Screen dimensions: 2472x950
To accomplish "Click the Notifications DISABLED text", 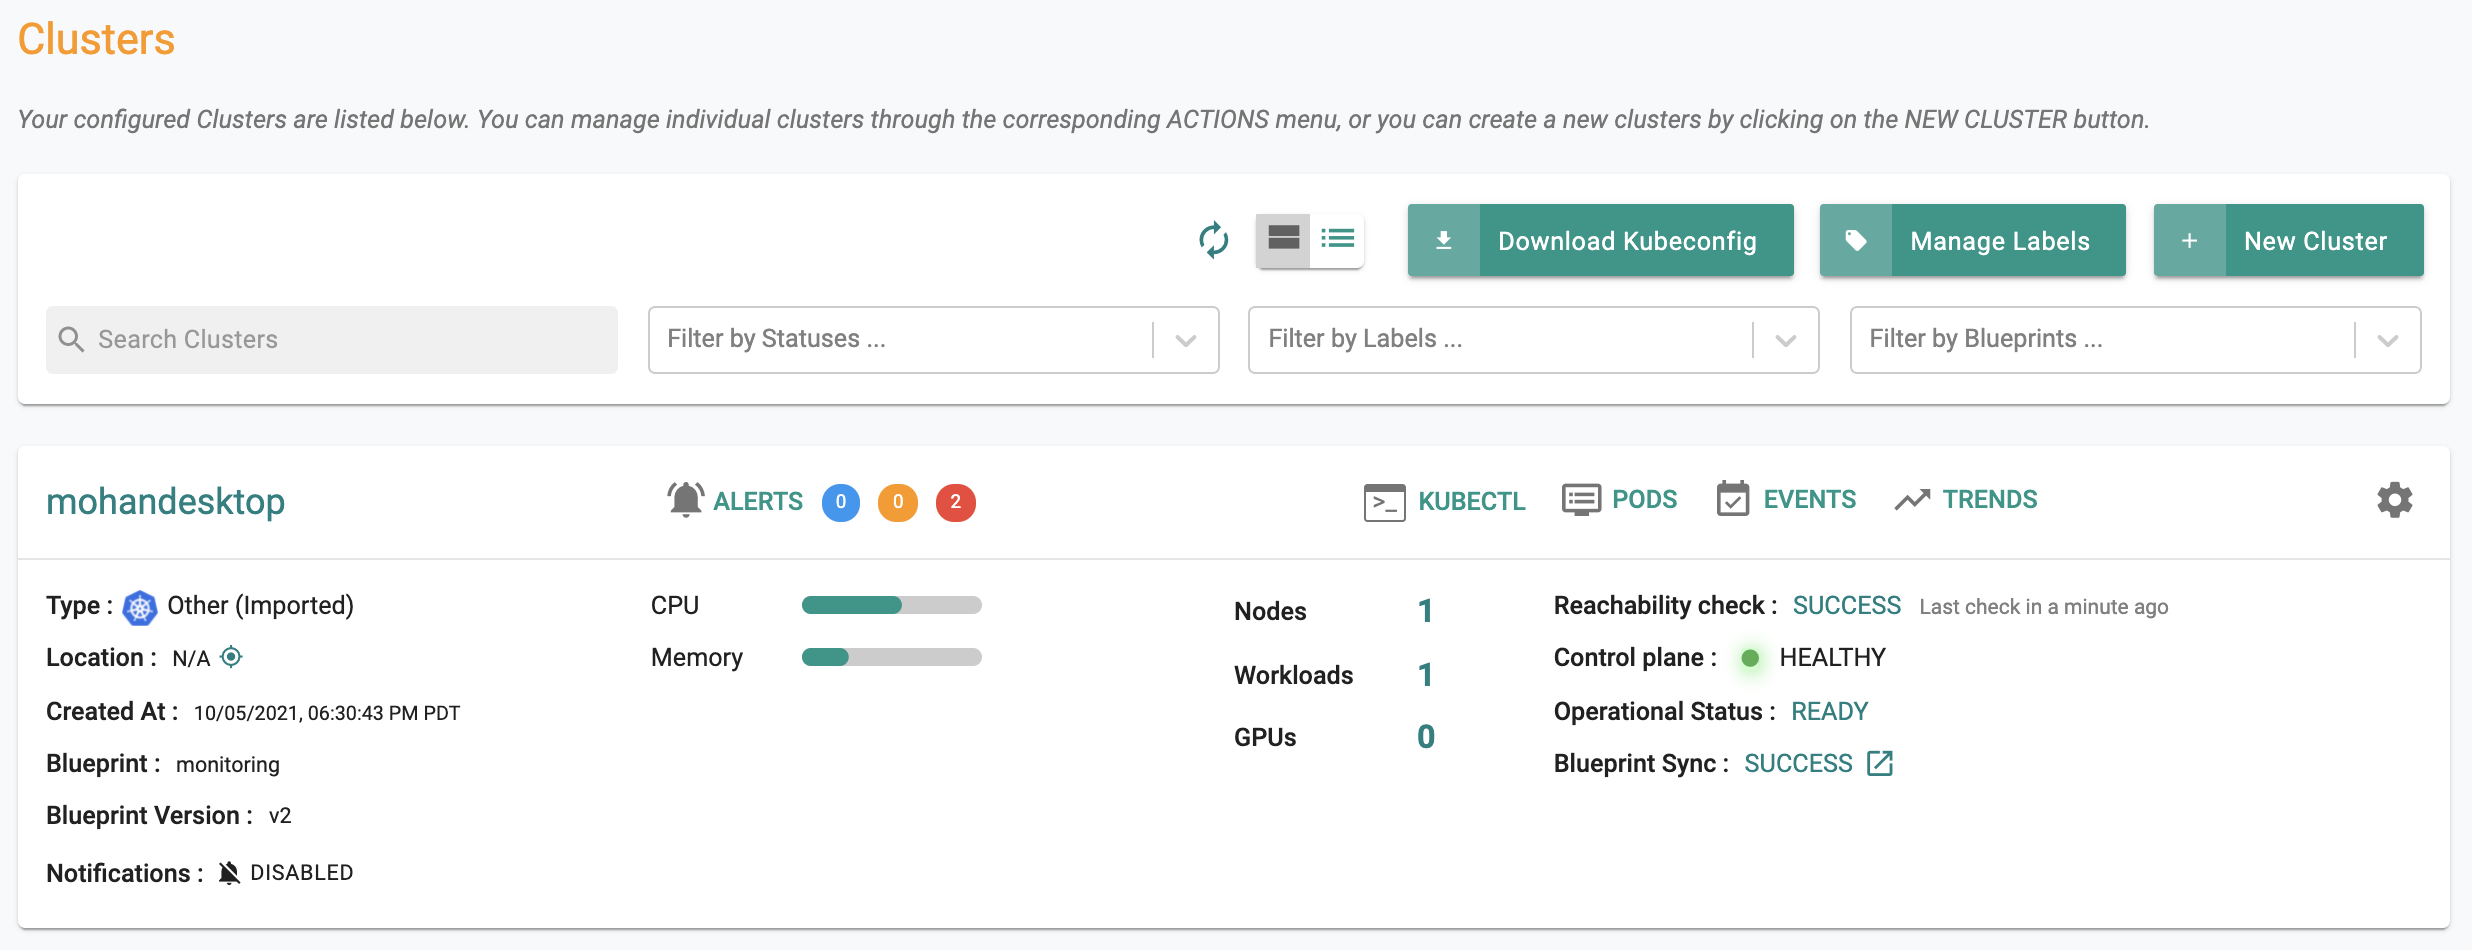I will [301, 873].
